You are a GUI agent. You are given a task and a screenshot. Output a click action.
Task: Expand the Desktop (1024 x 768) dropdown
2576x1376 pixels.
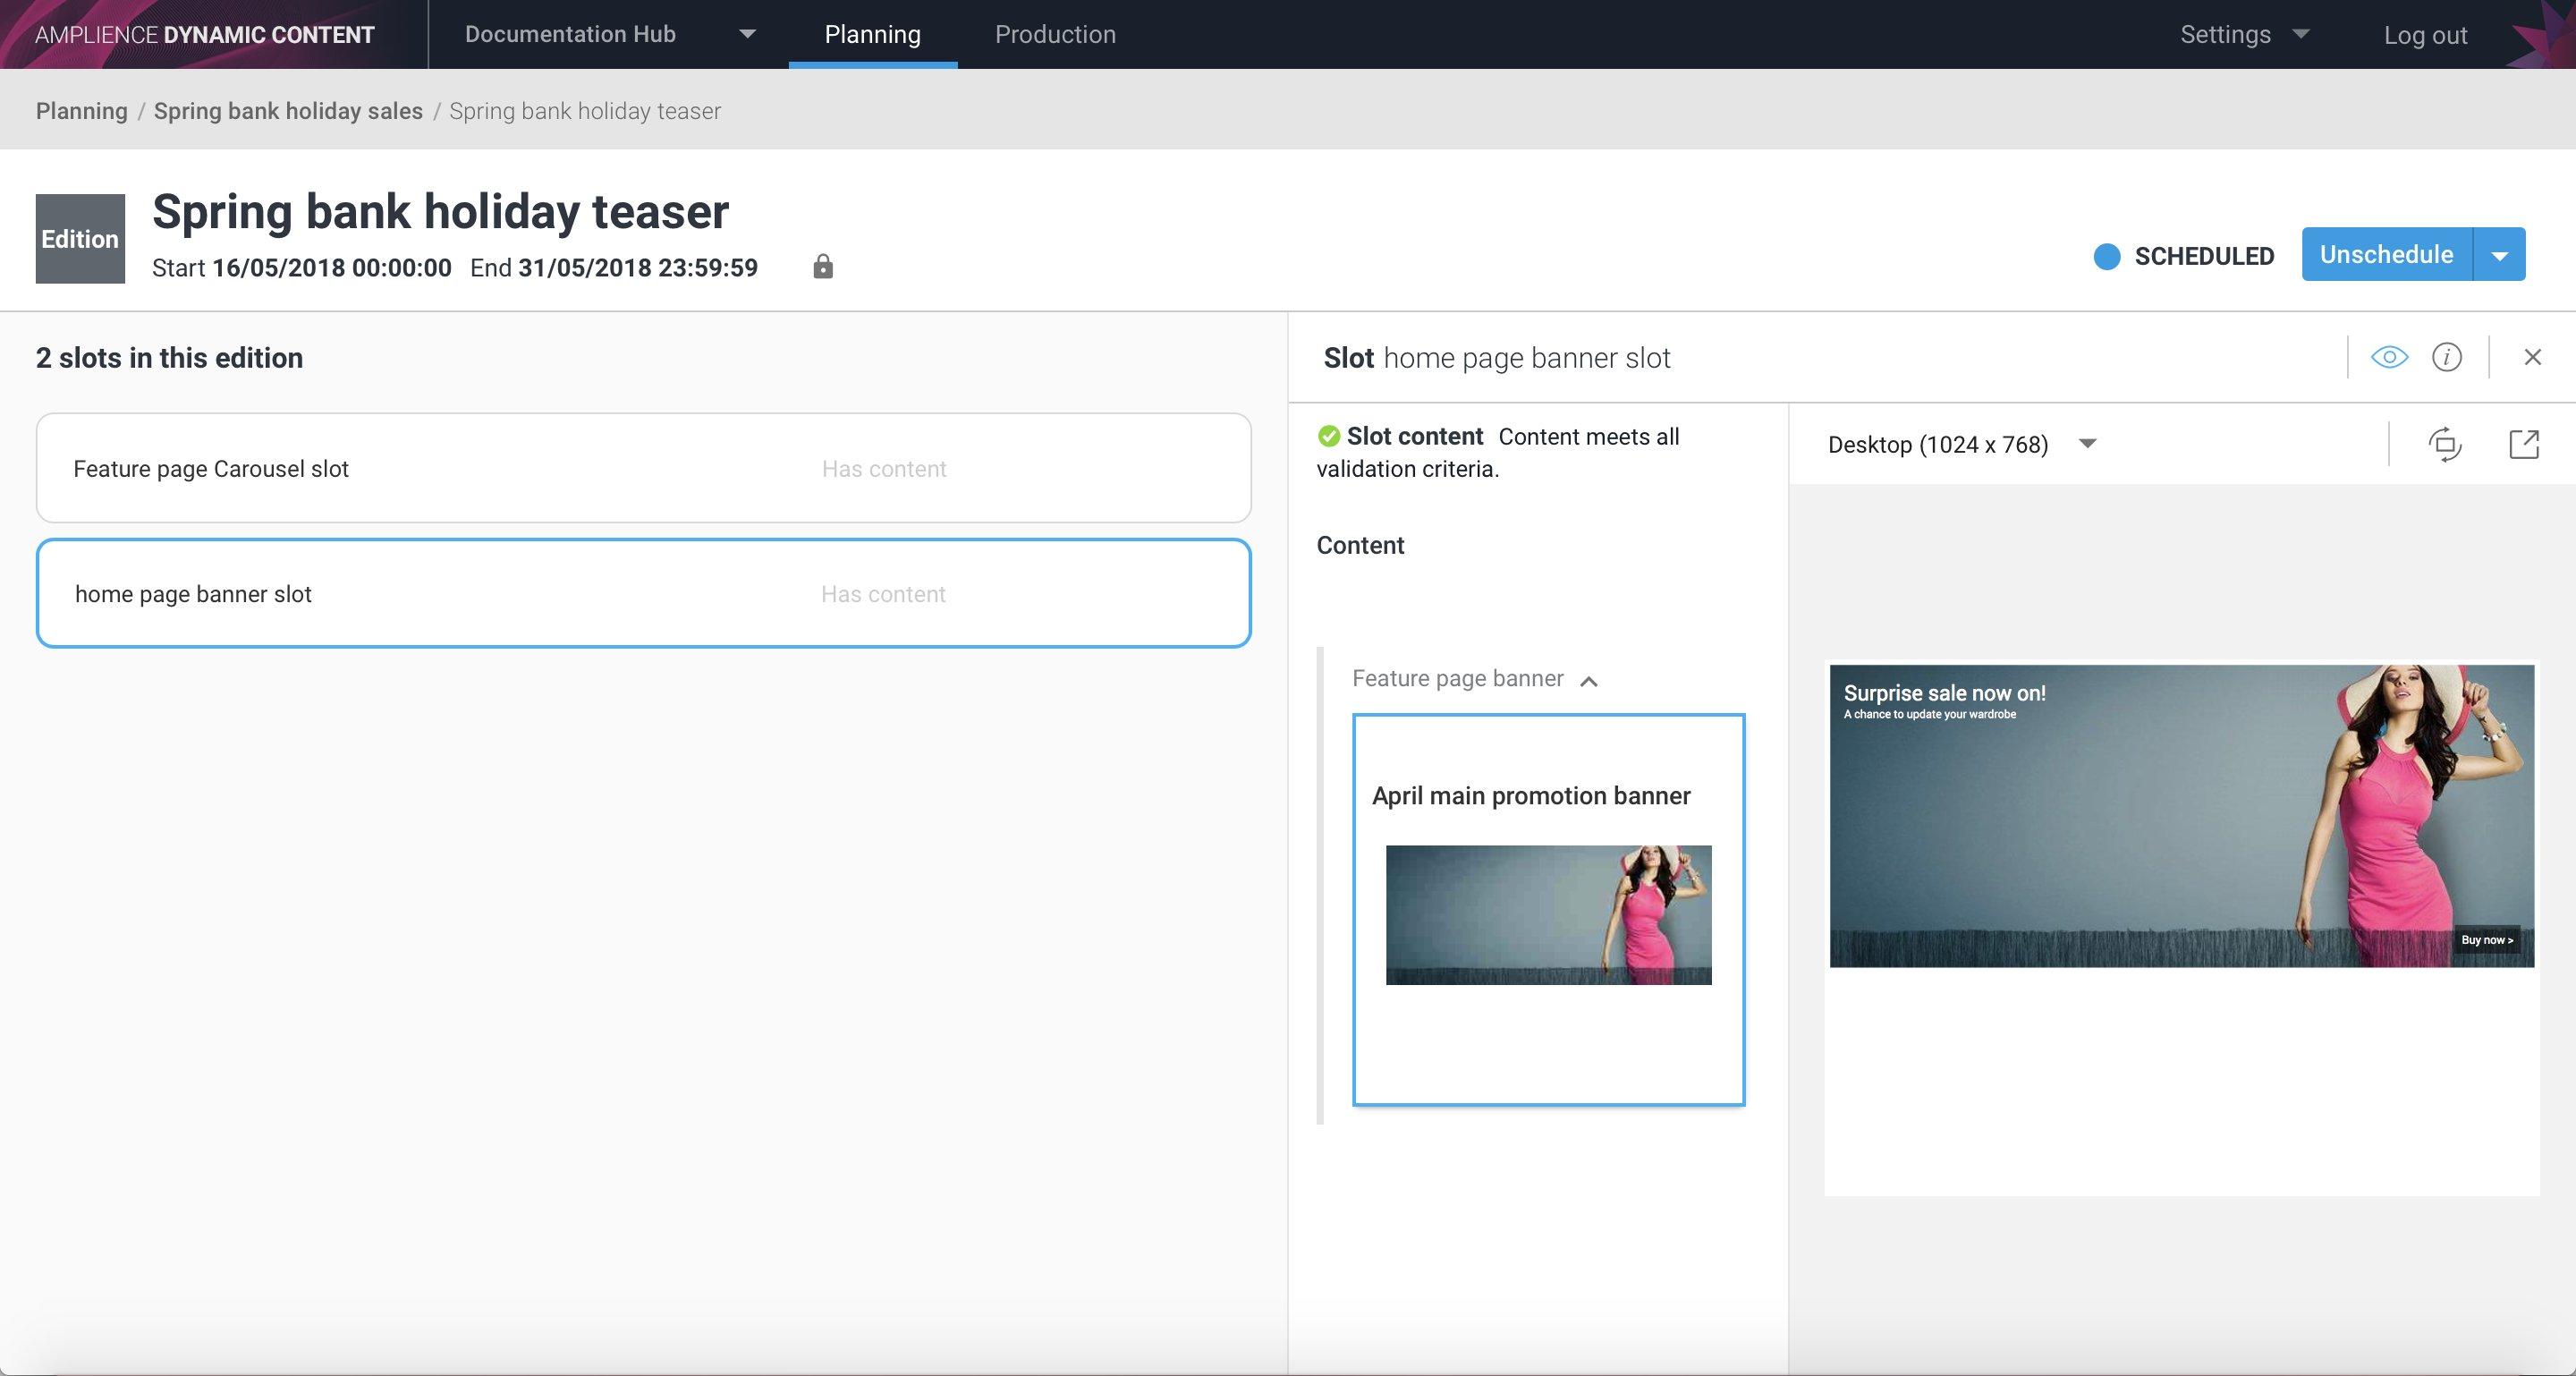(2087, 444)
